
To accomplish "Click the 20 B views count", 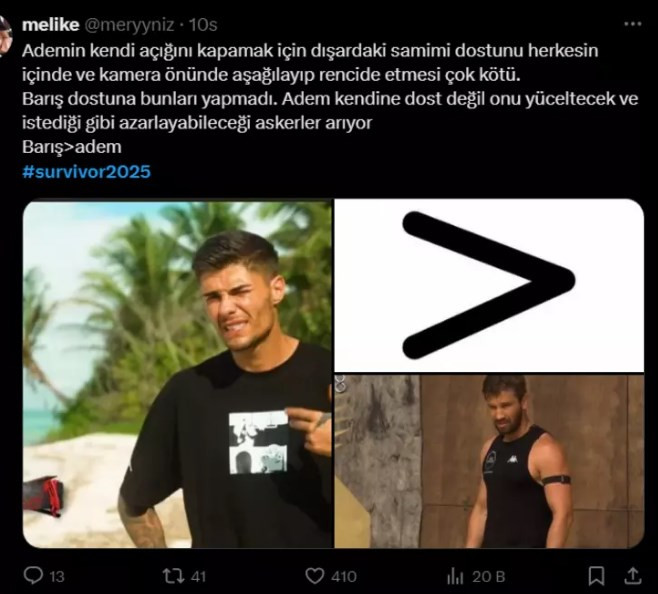I will pos(486,575).
